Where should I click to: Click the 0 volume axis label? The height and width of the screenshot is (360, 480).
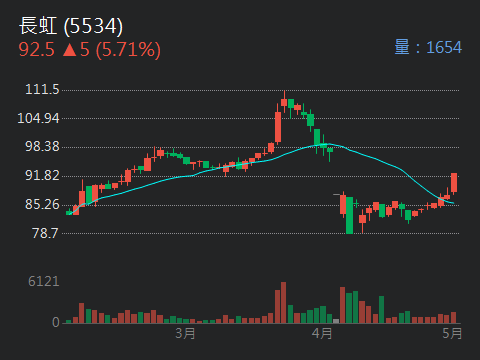pyautogui.click(x=56, y=322)
